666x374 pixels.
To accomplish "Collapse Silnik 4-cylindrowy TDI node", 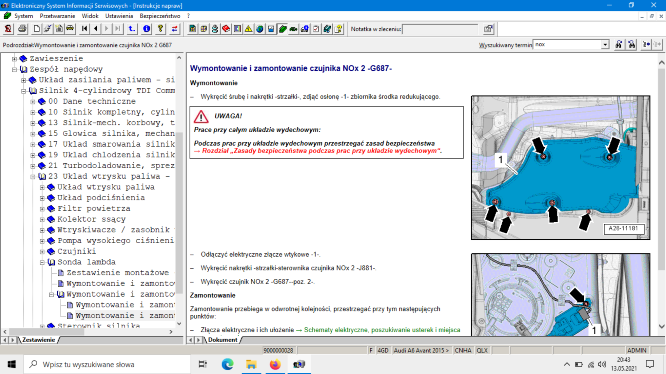I will 24,91.
